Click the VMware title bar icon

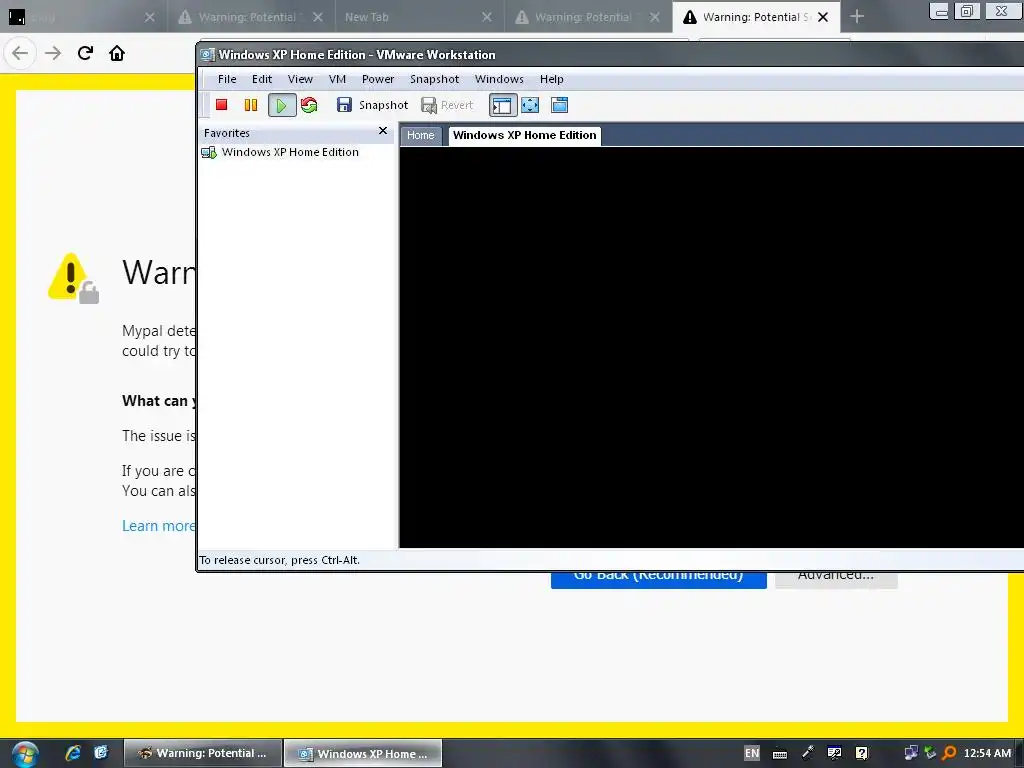(x=208, y=55)
